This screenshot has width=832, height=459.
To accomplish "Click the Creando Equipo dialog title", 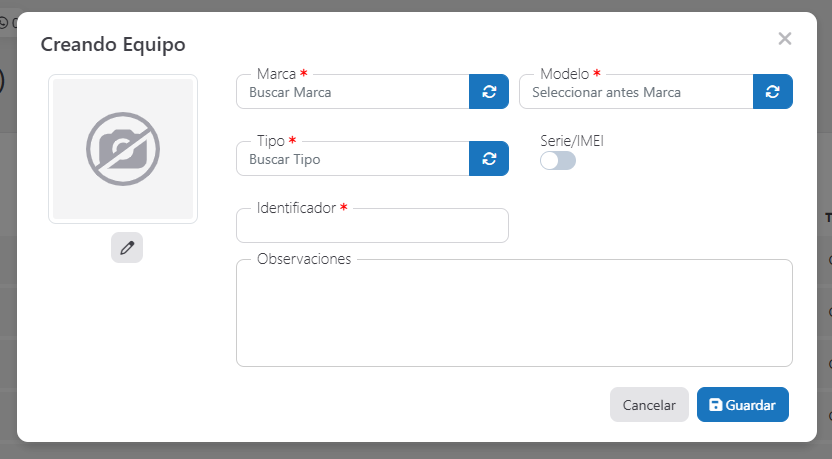I will click(x=112, y=44).
